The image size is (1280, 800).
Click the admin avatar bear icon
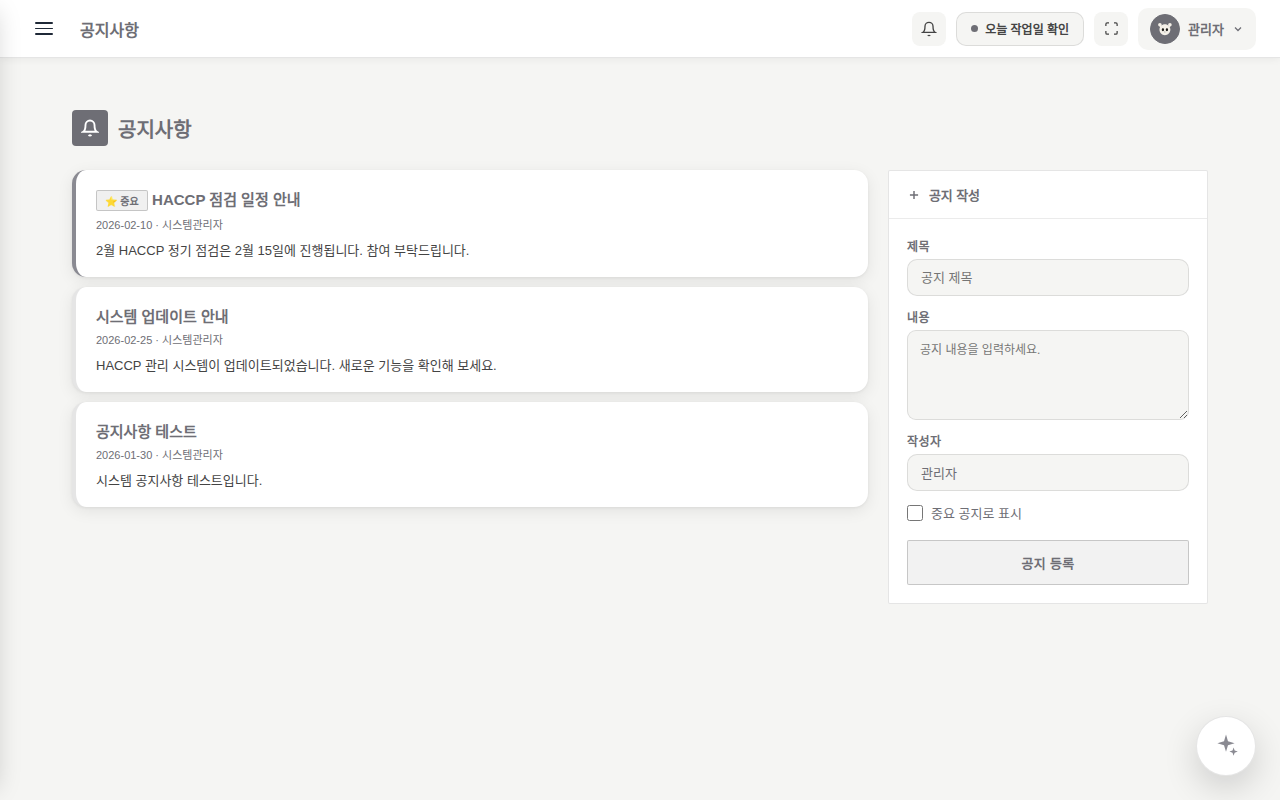[1165, 29]
